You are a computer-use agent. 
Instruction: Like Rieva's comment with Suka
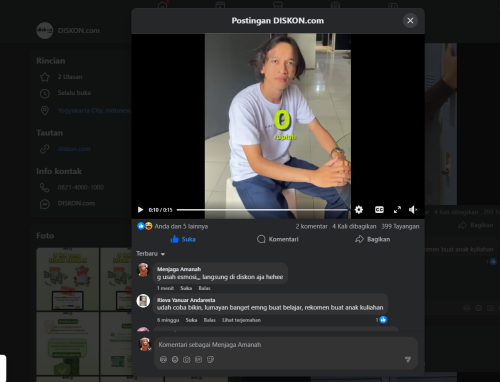(x=191, y=320)
